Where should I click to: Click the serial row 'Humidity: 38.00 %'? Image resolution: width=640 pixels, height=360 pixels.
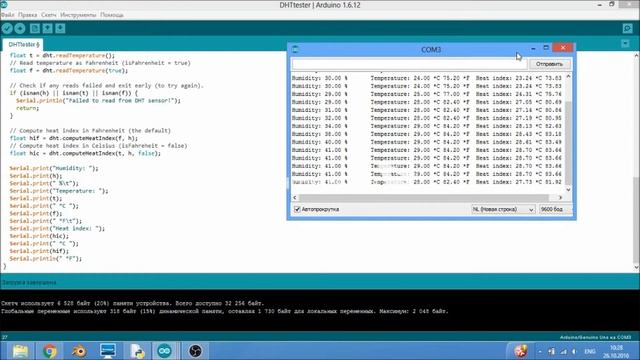pyautogui.click(x=427, y=134)
